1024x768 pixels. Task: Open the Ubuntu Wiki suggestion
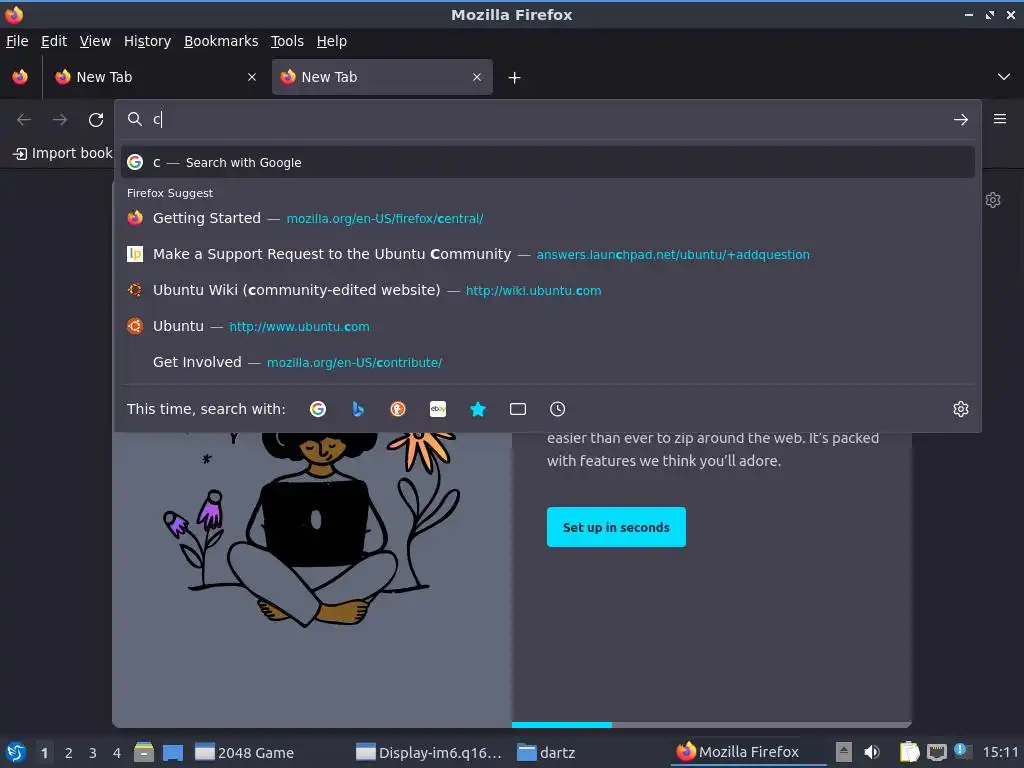click(548, 290)
